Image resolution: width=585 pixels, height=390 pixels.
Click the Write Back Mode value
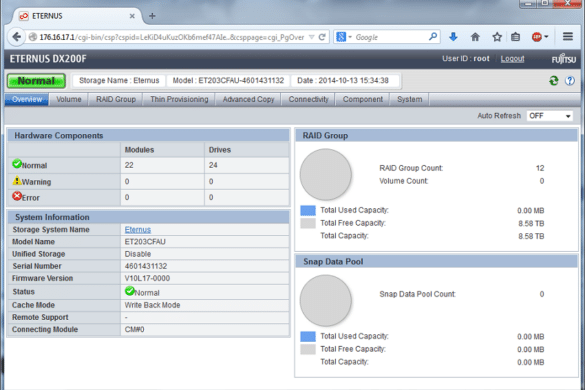pyautogui.click(x=152, y=305)
